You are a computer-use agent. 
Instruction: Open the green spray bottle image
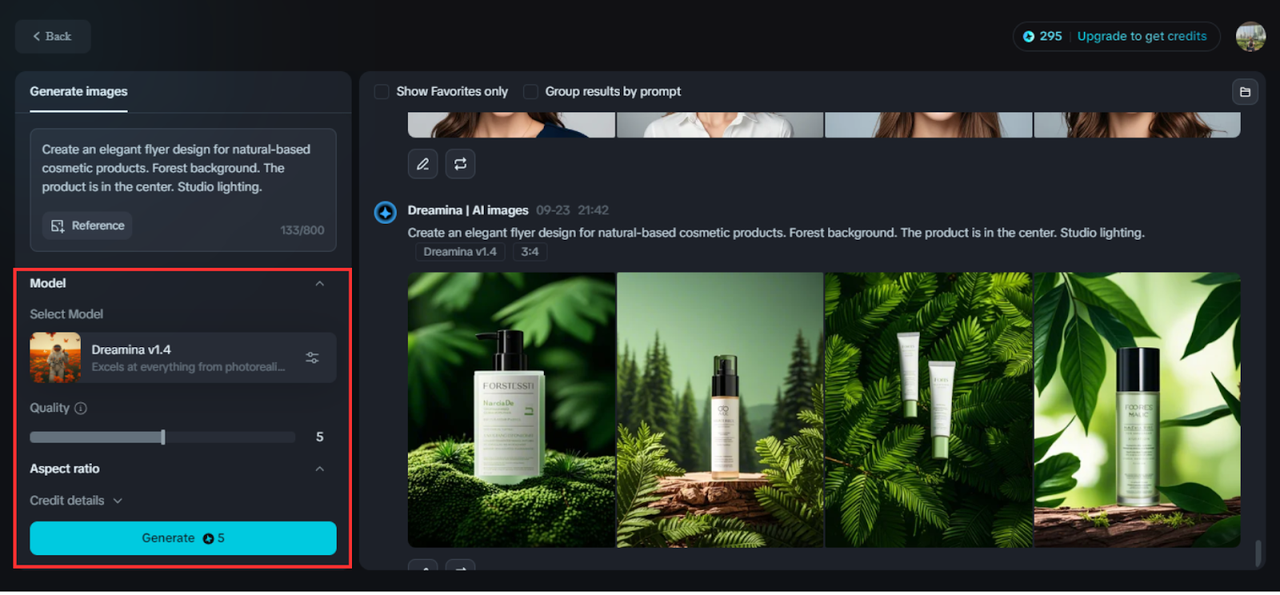[1137, 410]
